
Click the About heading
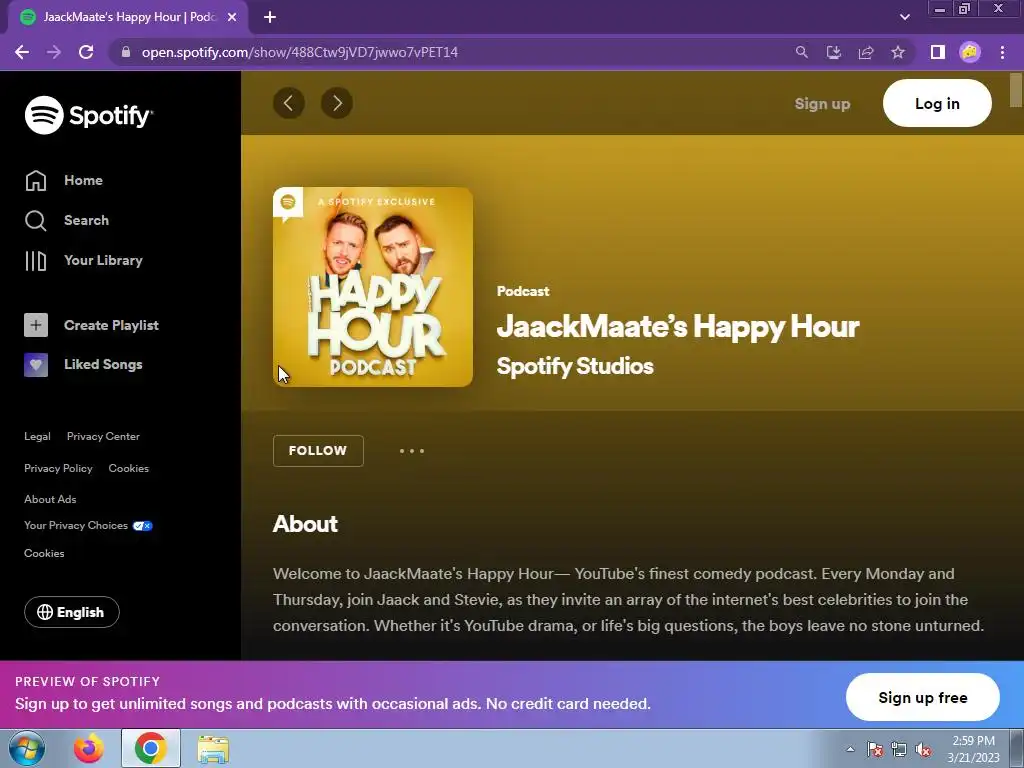305,524
